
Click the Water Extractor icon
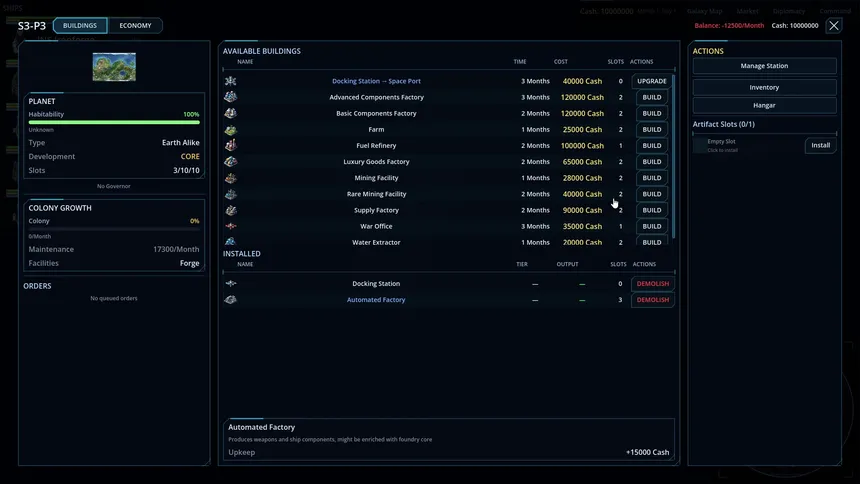230,241
